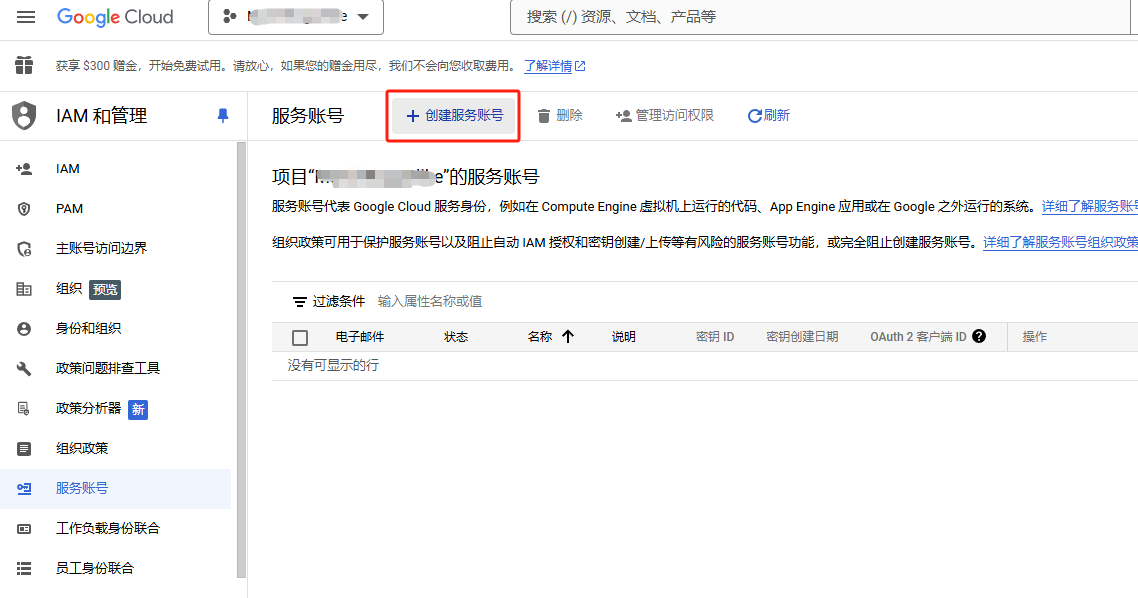Toggle the pin icon beside IAM 和管理
The height and width of the screenshot is (598, 1138).
223,115
